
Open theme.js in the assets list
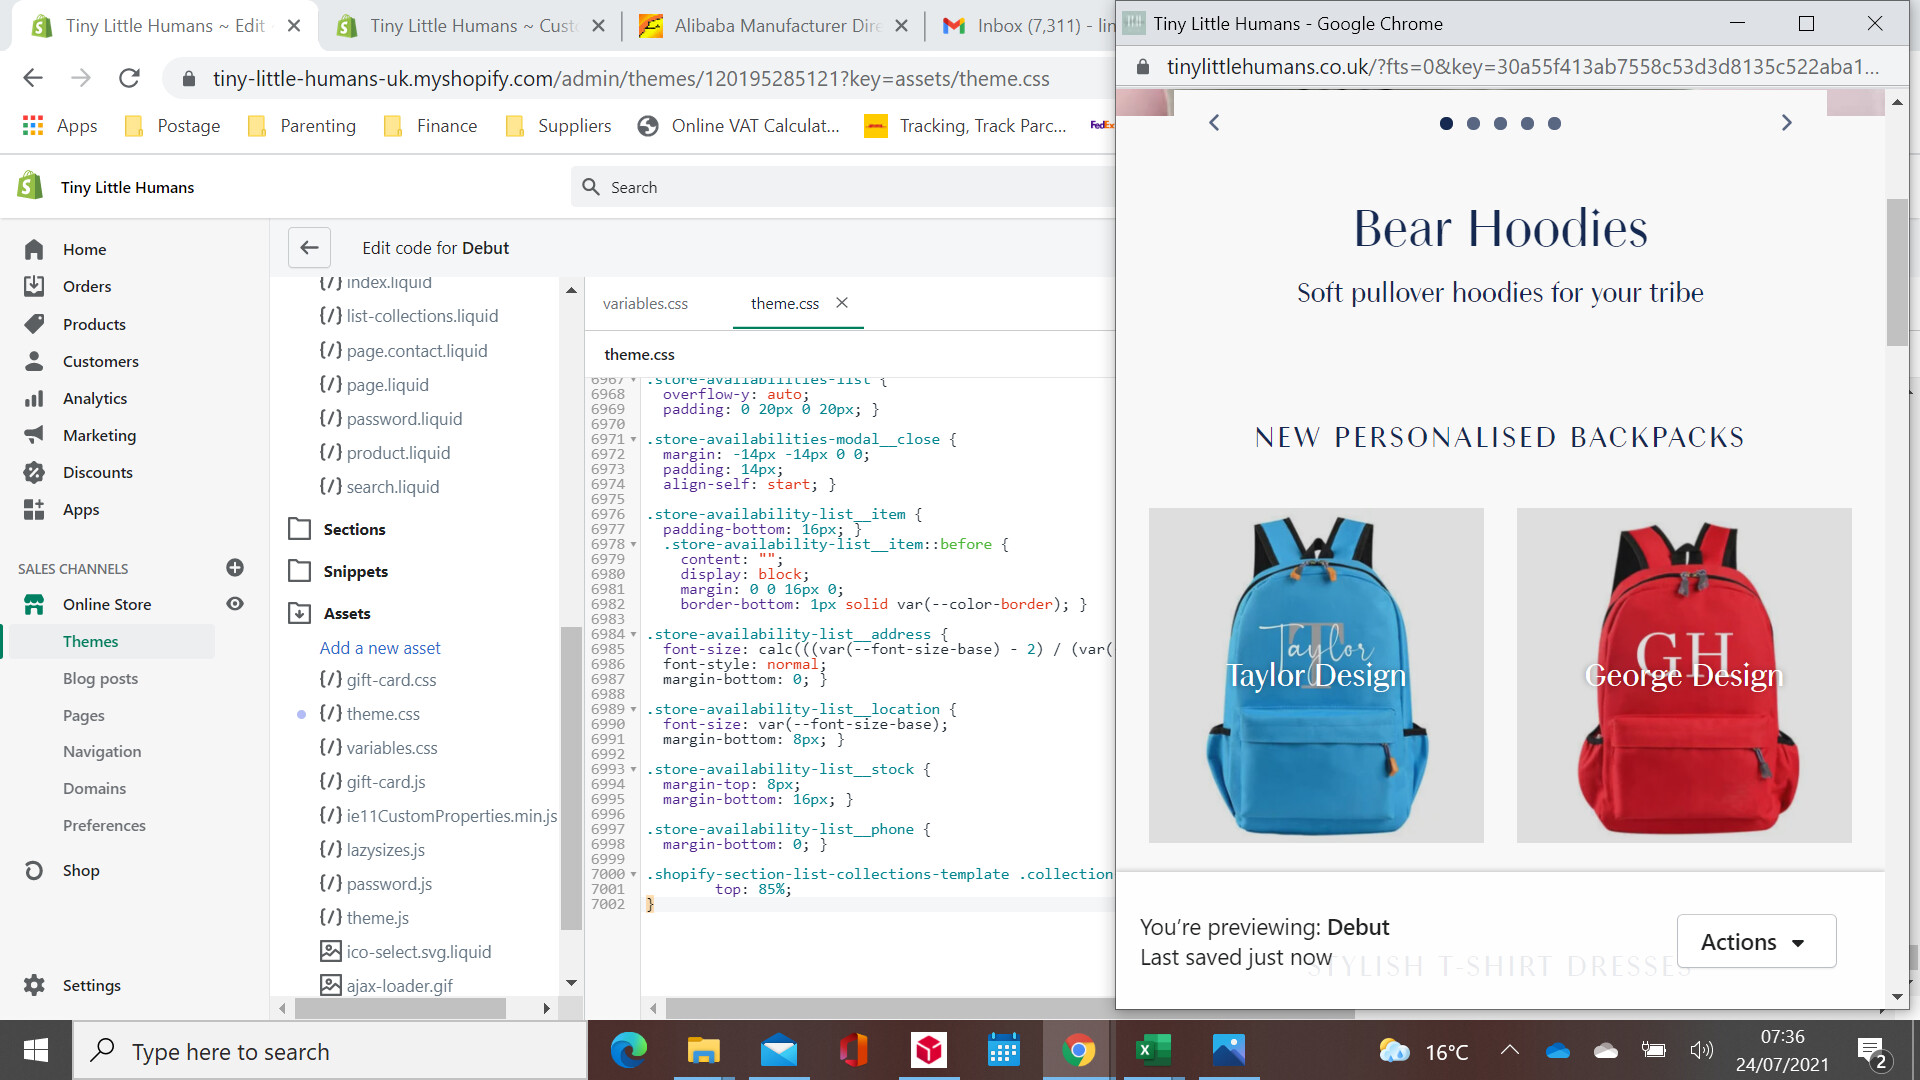(x=377, y=918)
